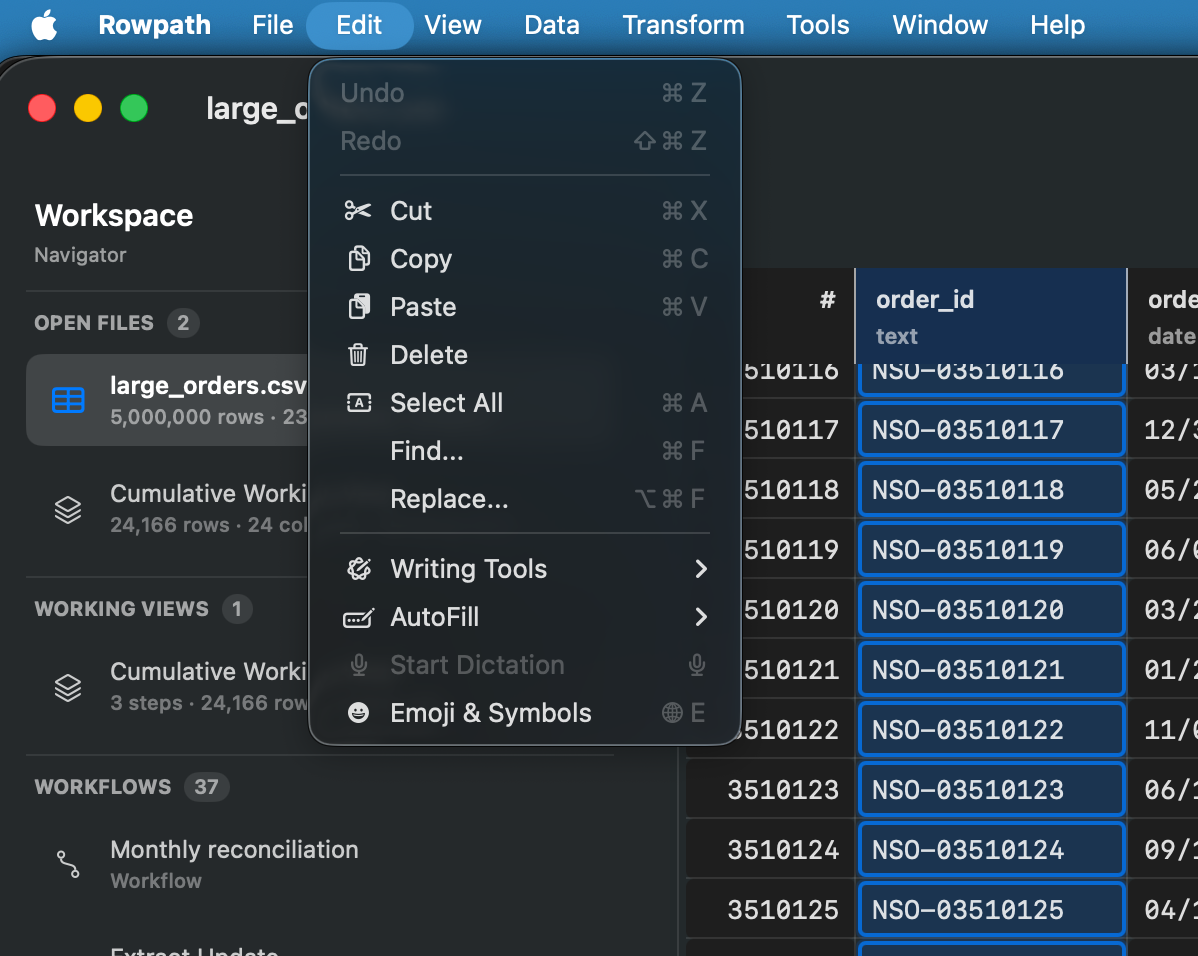The image size is (1198, 956).
Task: Click the Paste label in the Edit menu
Action: tap(423, 306)
